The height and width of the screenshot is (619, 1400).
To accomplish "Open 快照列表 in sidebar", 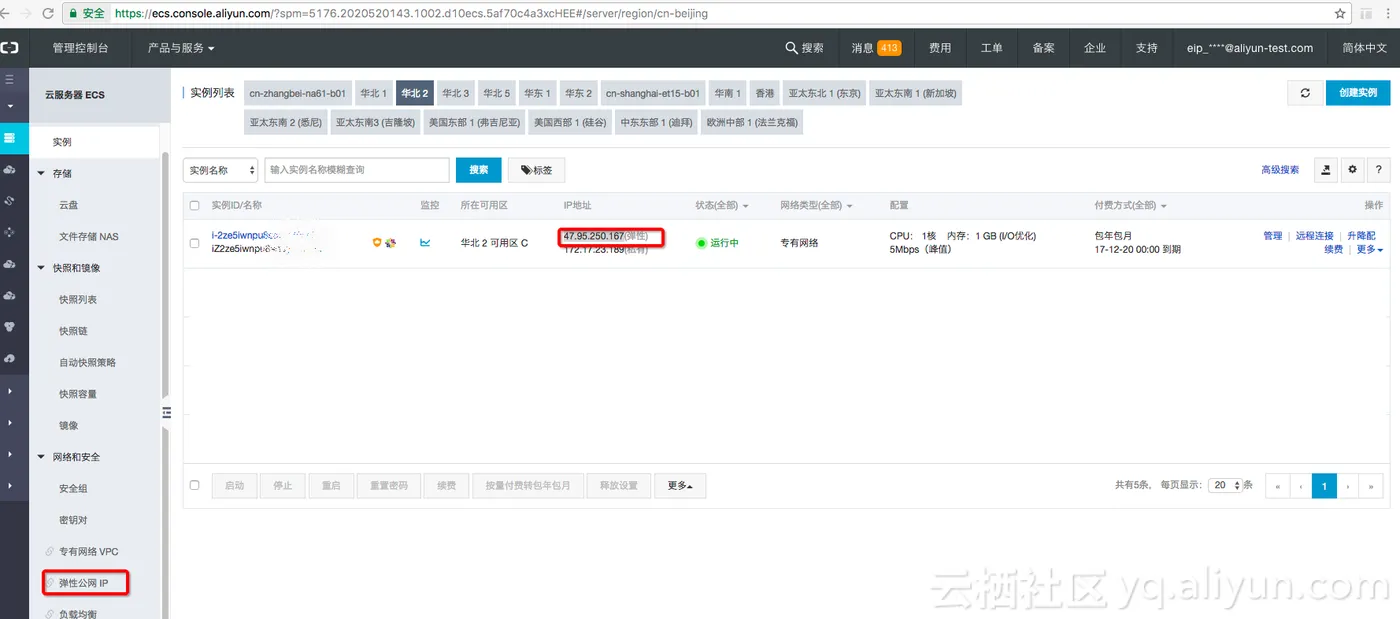I will click(x=78, y=299).
